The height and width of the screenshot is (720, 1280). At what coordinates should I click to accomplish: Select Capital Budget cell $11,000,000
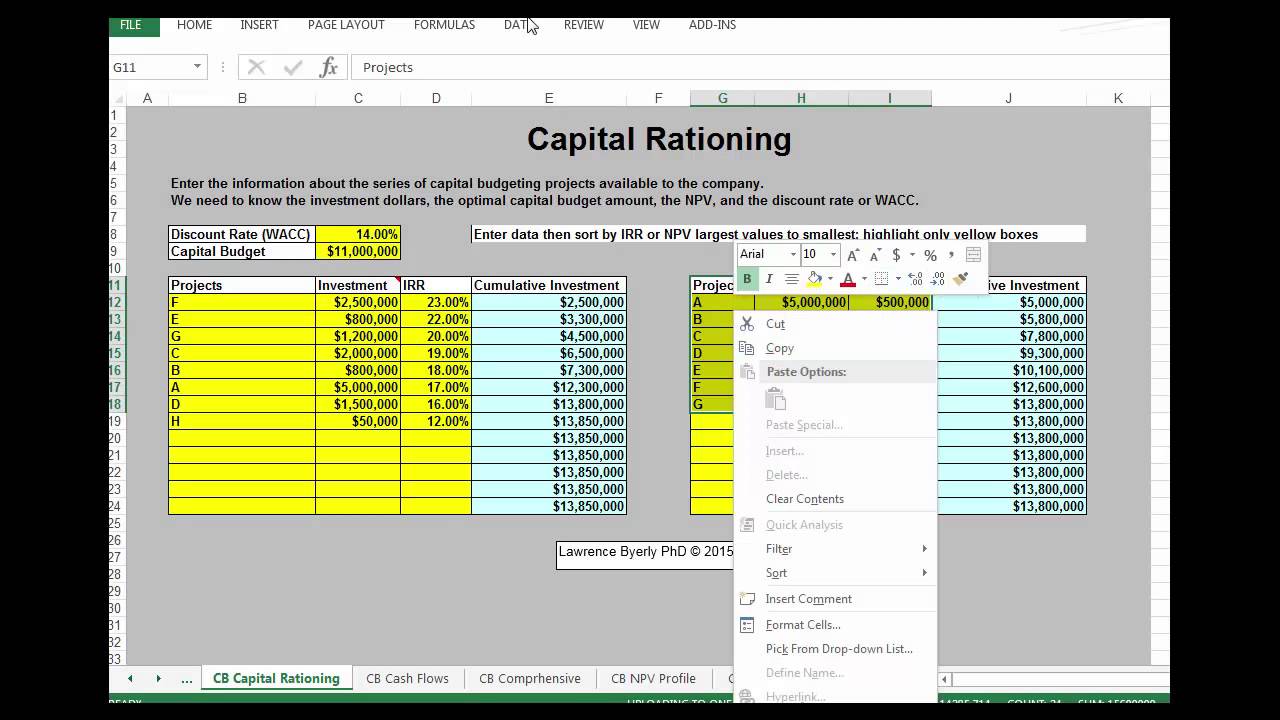tap(358, 251)
